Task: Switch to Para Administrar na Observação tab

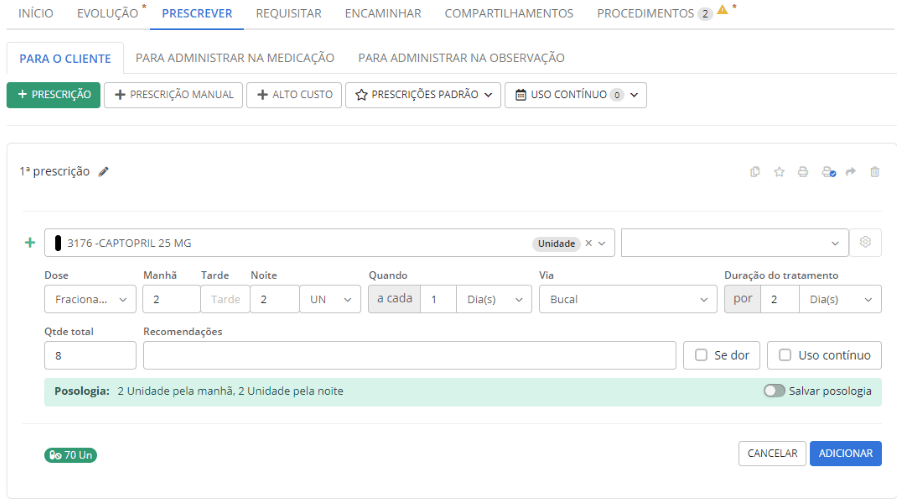Action: 461,58
